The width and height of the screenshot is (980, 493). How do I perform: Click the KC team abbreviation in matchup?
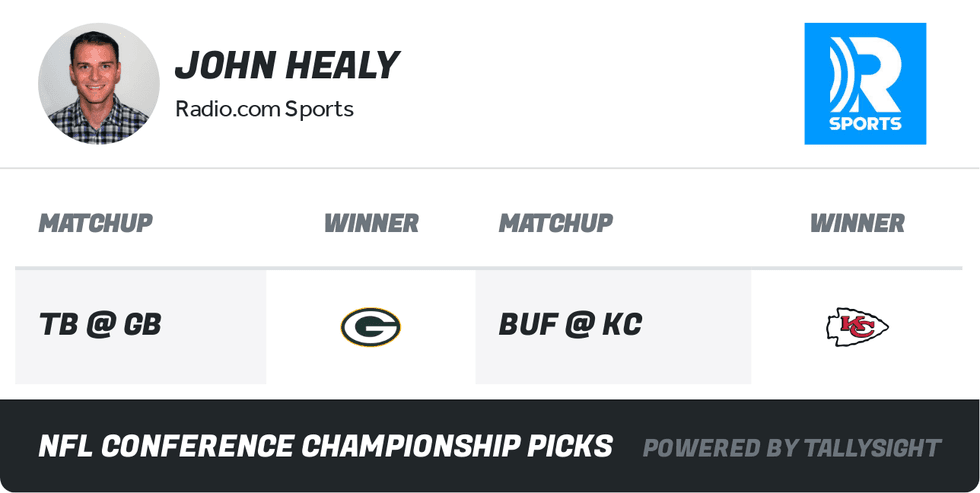[621, 325]
